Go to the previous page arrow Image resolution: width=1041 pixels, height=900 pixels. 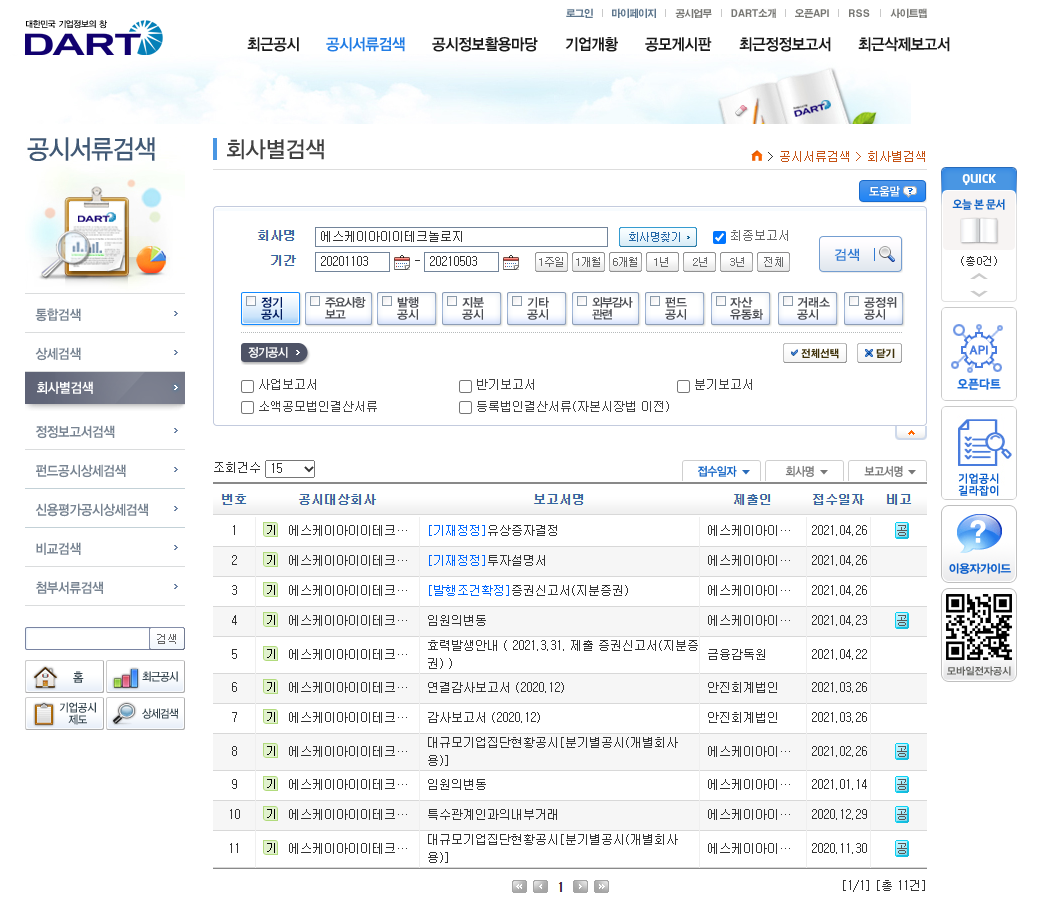[x=540, y=886]
